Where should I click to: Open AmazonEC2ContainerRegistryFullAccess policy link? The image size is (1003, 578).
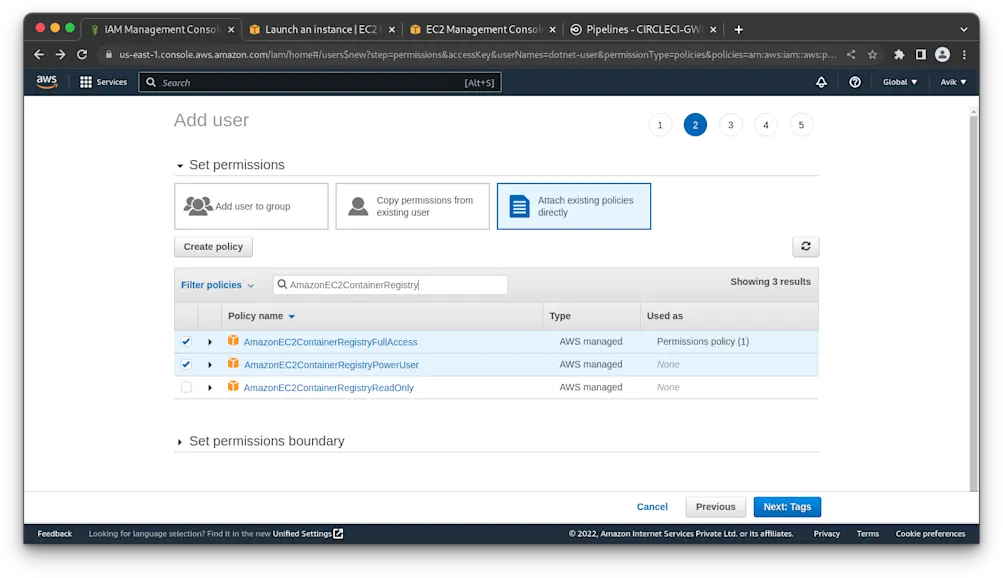331,342
